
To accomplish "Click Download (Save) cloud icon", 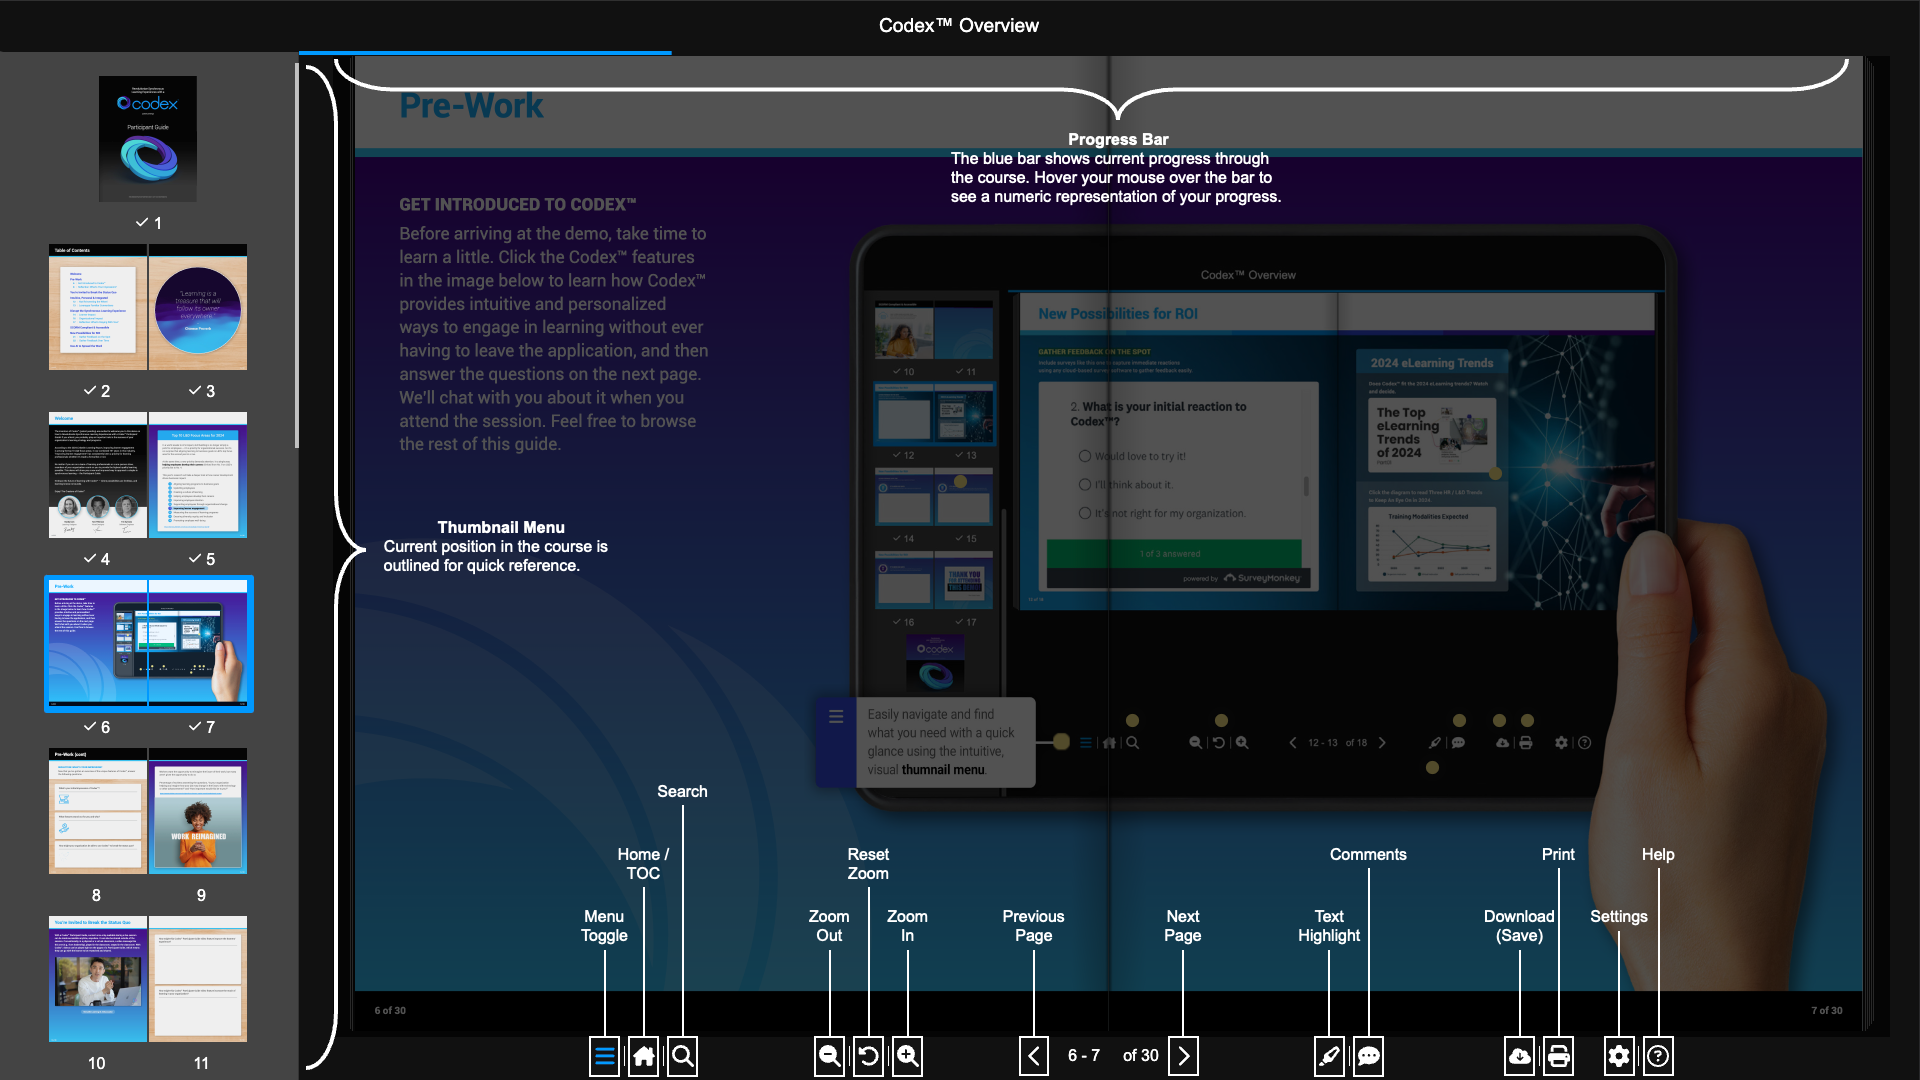I will (1519, 1056).
